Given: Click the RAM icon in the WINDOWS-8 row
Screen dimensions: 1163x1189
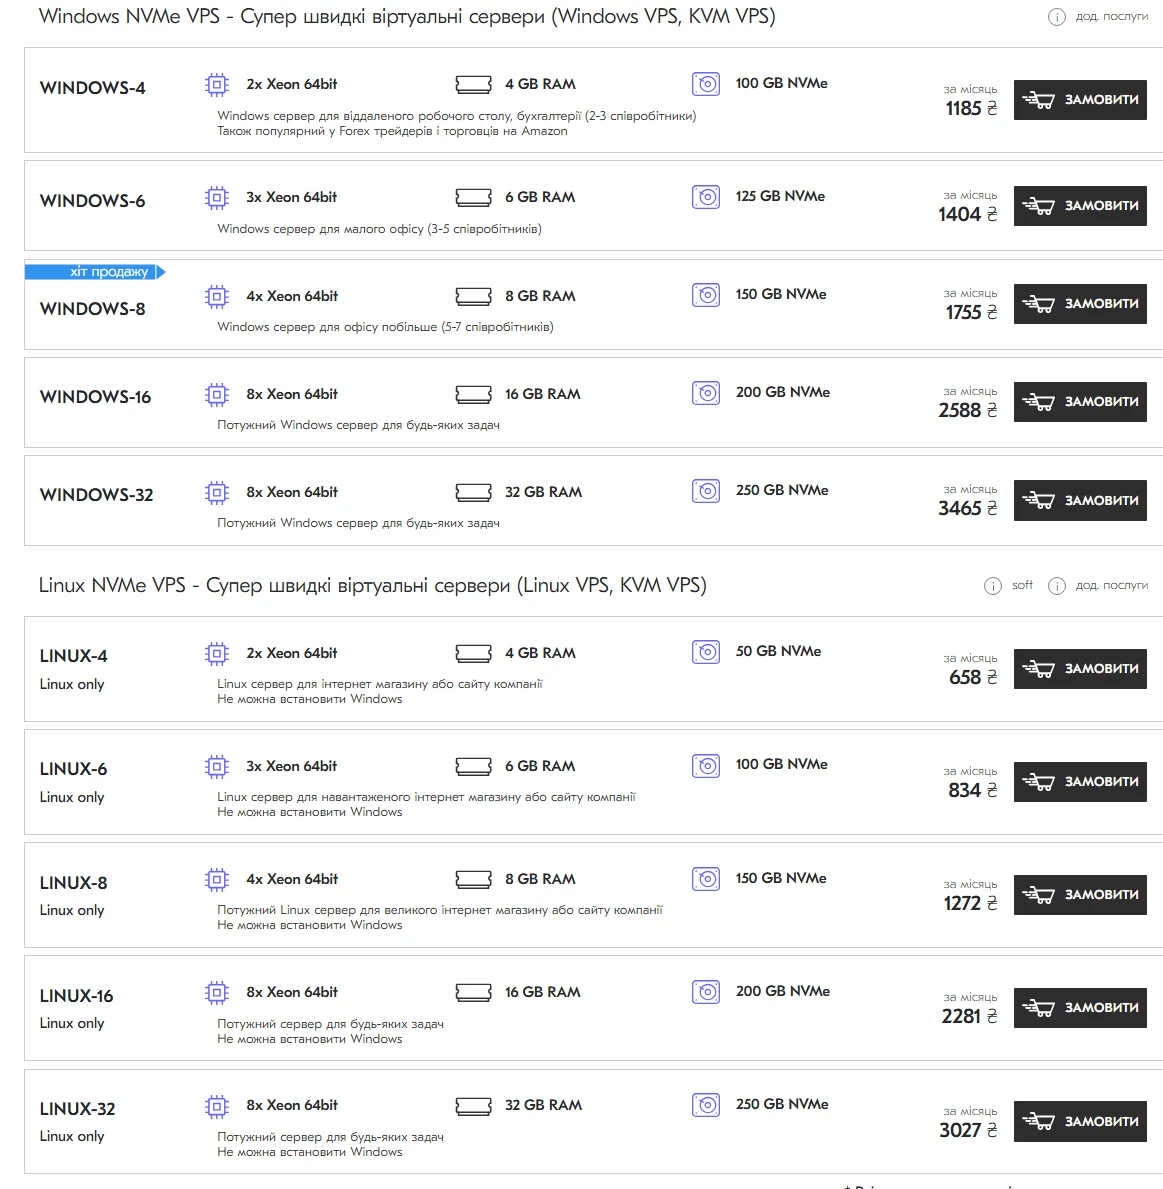Looking at the screenshot, I should [x=473, y=296].
